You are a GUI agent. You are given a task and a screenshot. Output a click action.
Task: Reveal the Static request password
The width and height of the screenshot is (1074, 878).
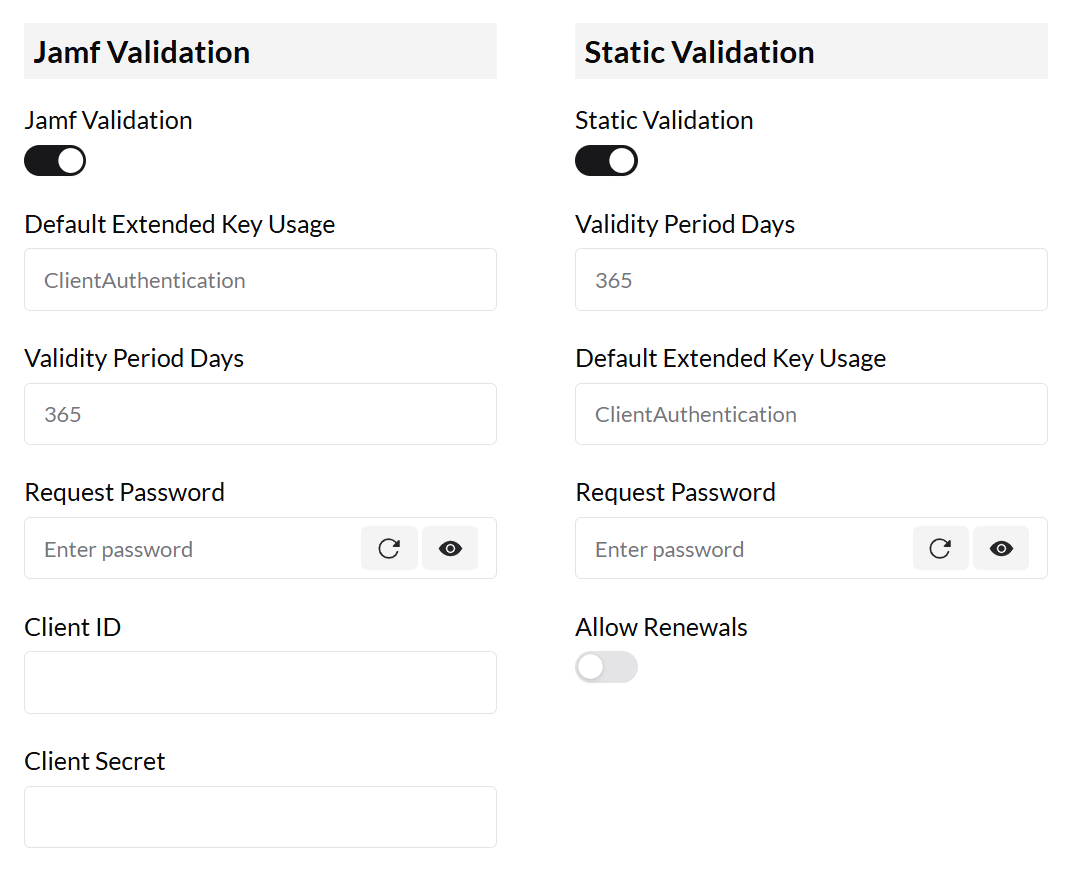click(1001, 548)
